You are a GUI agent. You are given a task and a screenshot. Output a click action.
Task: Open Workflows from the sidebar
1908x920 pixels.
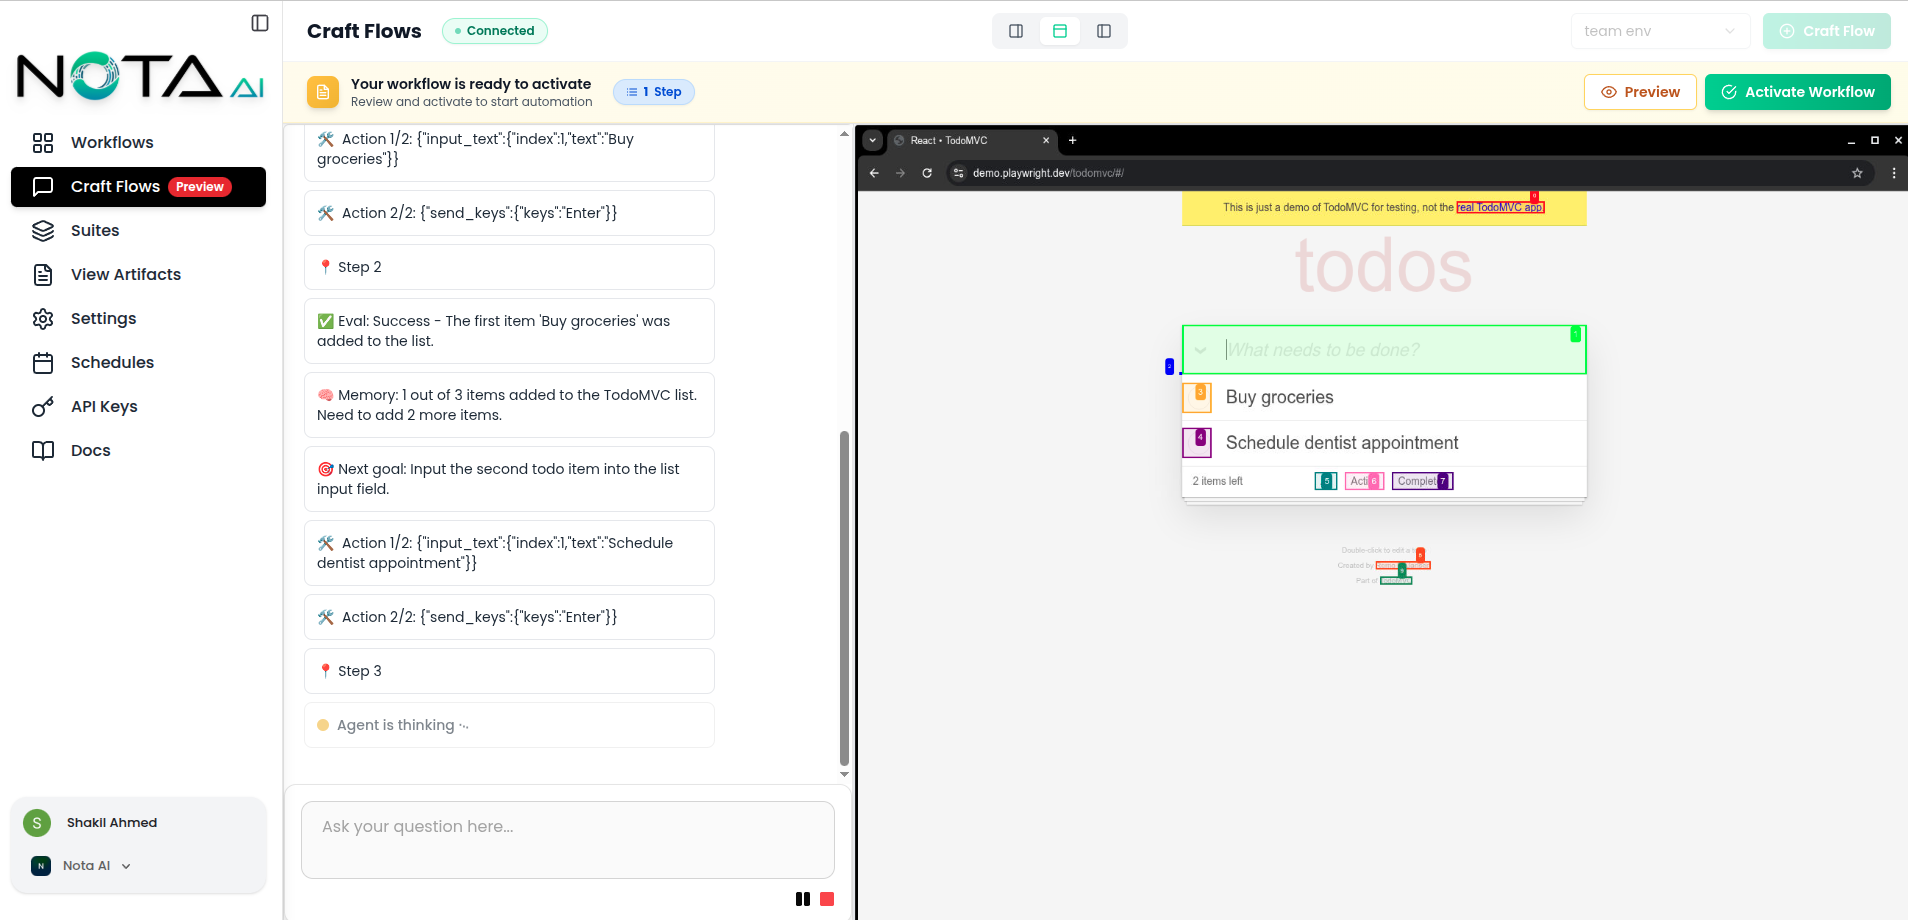[x=113, y=142]
